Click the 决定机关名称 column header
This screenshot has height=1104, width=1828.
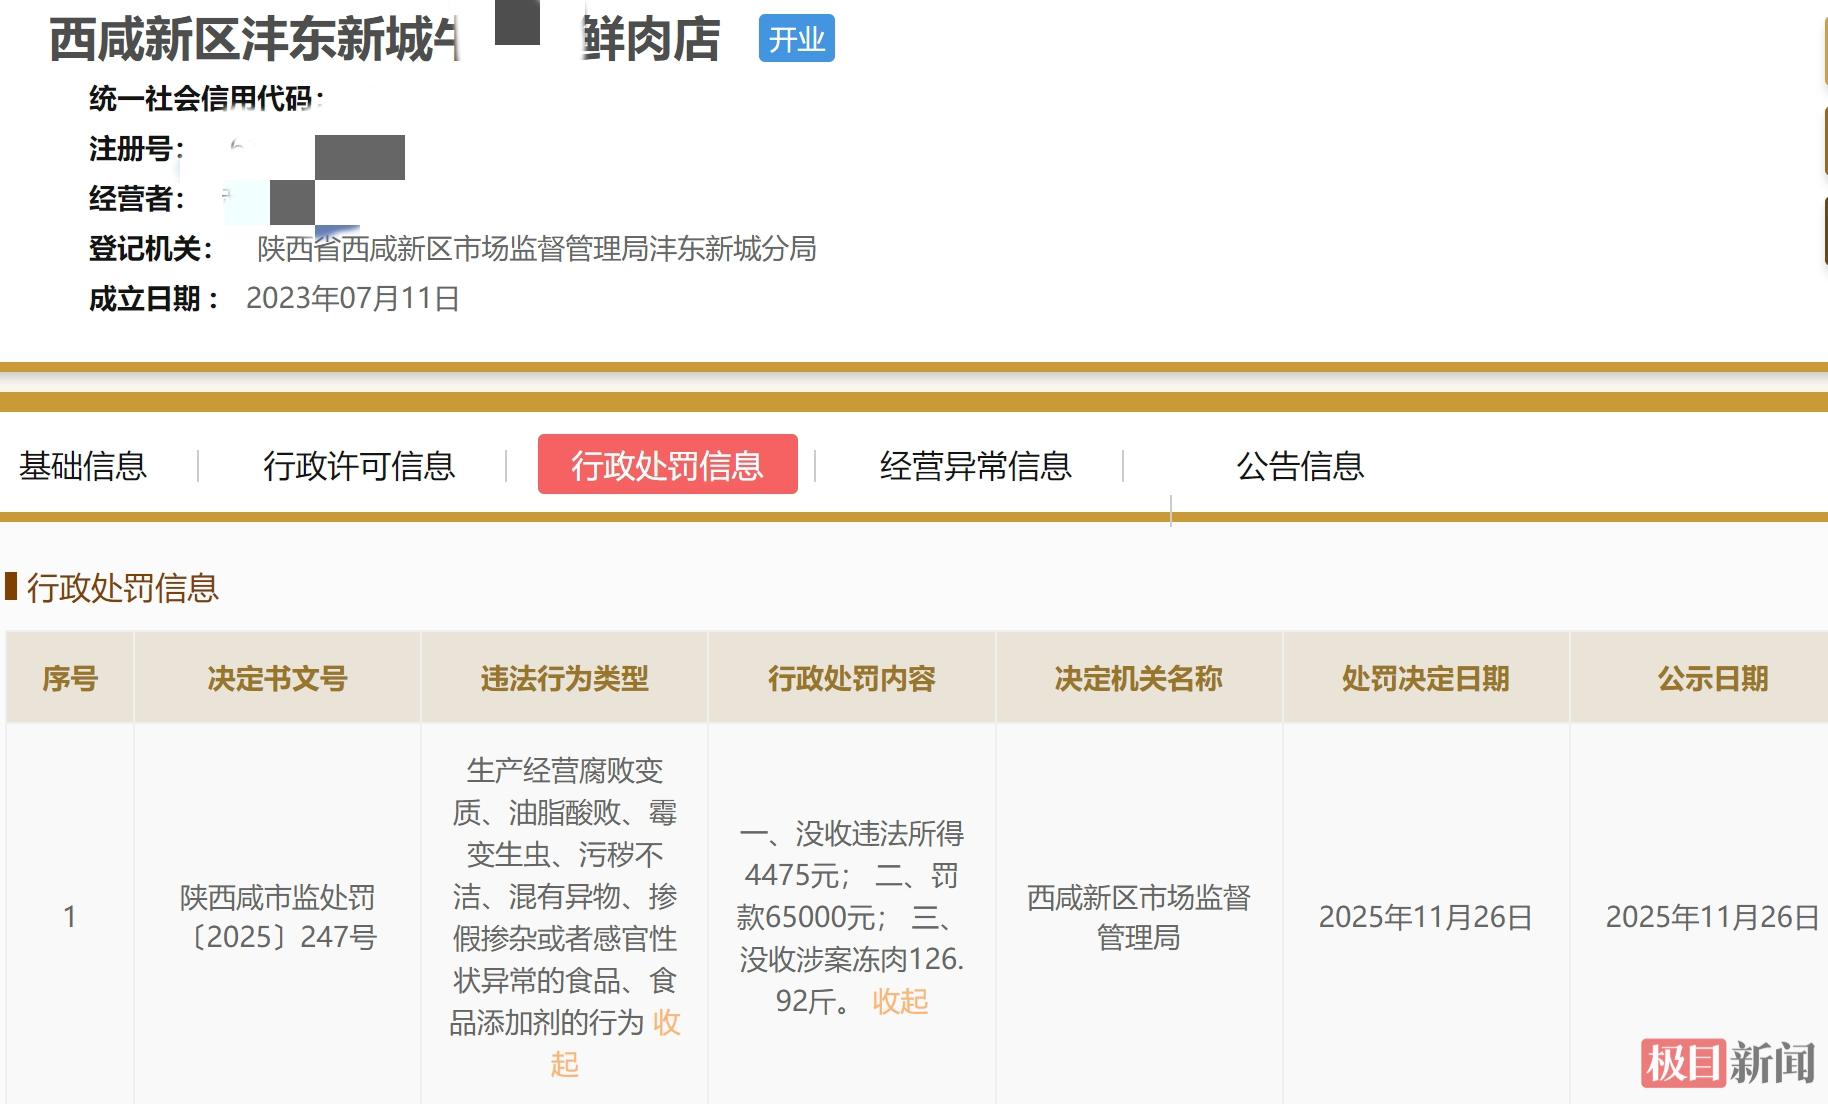[1138, 679]
